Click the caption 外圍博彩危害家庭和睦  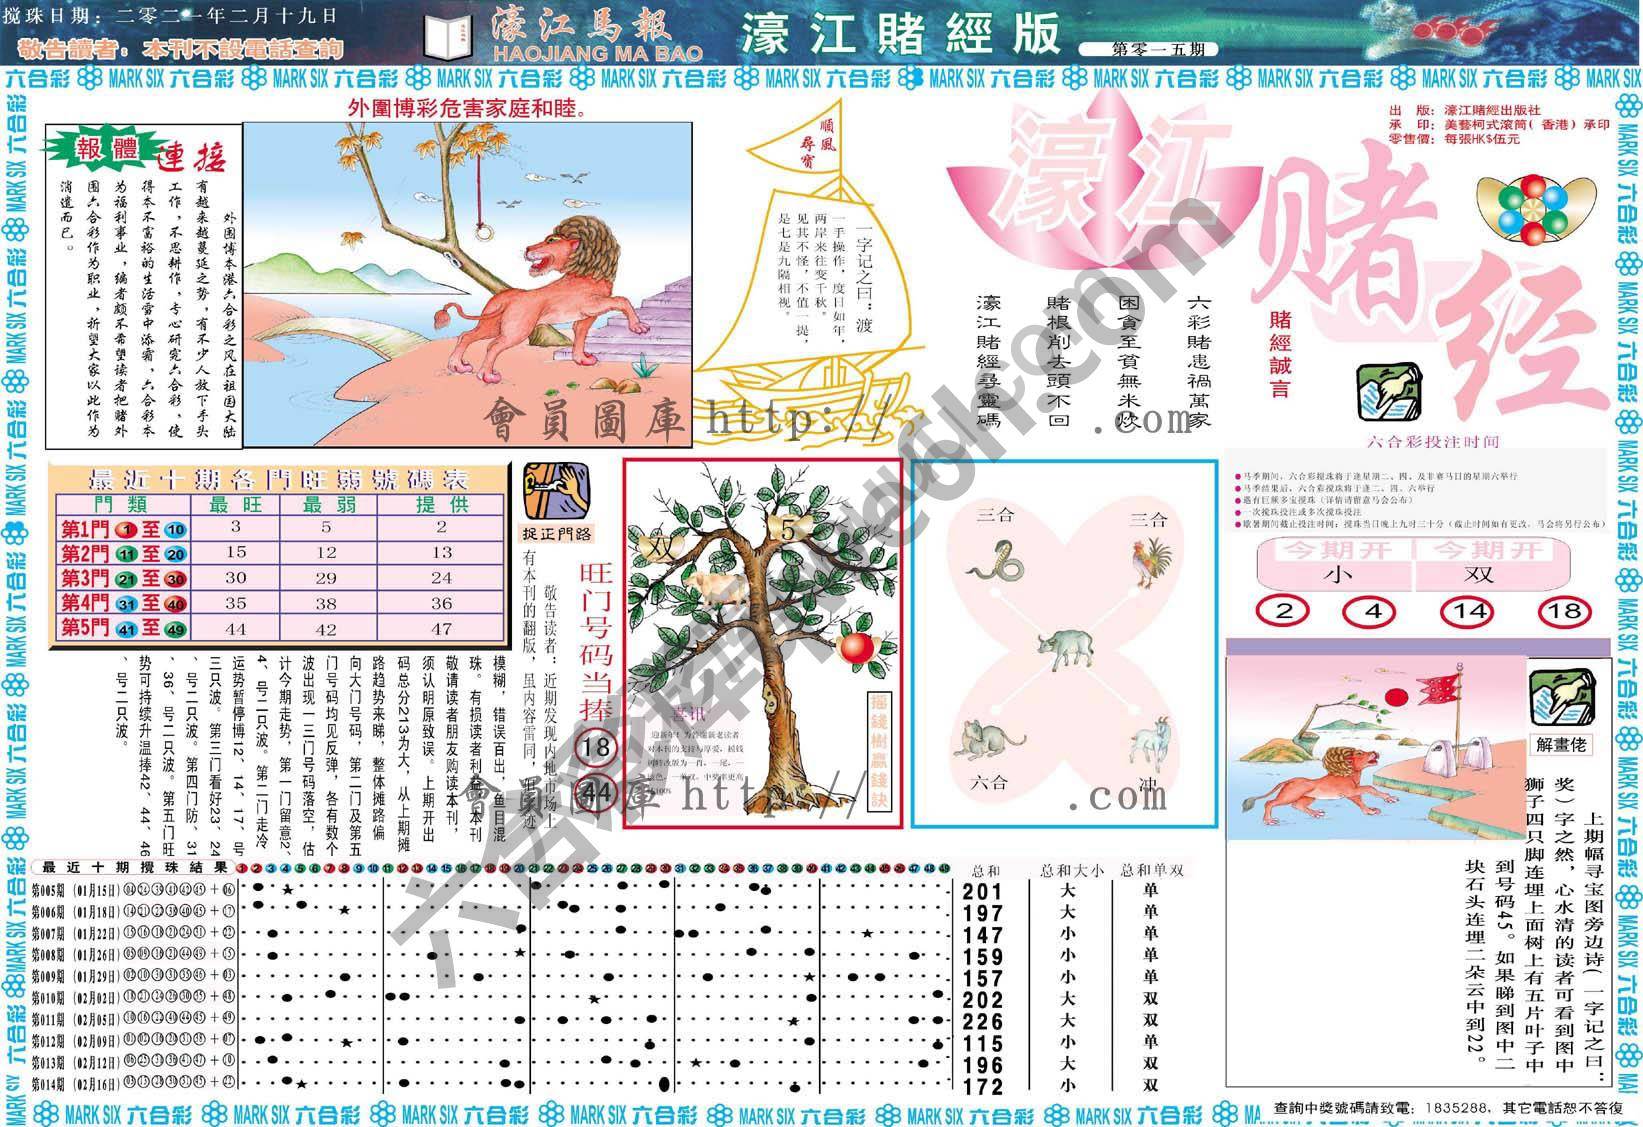(467, 106)
